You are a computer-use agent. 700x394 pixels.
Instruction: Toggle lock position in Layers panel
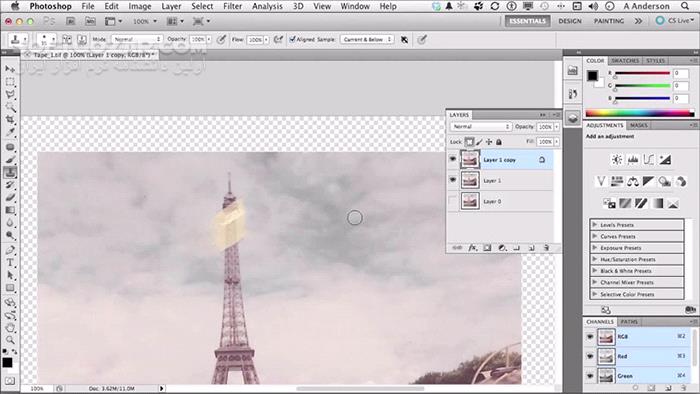click(489, 142)
